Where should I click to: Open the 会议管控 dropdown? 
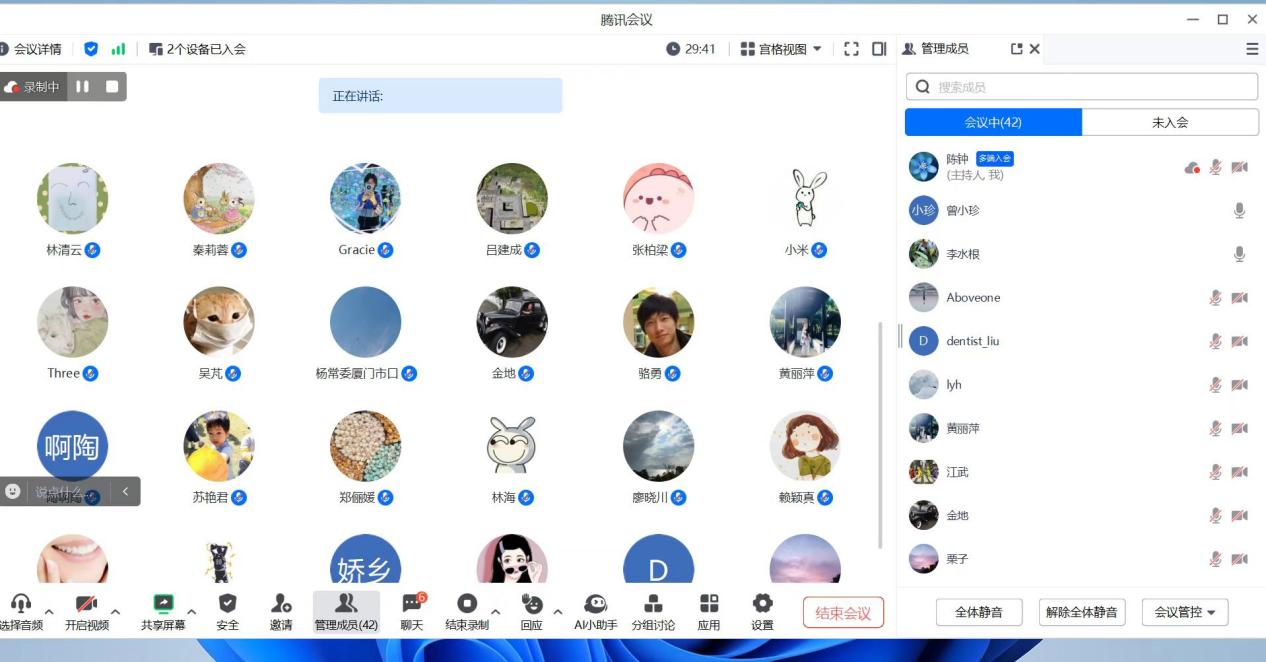(x=1185, y=612)
